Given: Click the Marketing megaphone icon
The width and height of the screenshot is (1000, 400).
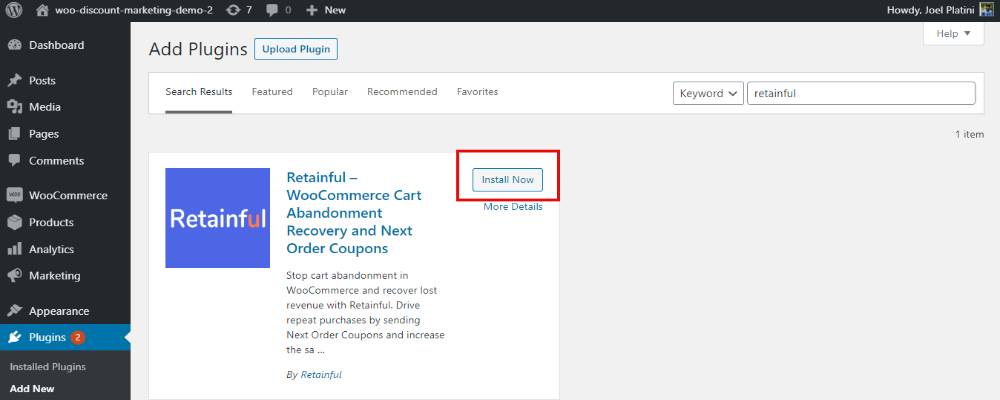Looking at the screenshot, I should pos(15,276).
